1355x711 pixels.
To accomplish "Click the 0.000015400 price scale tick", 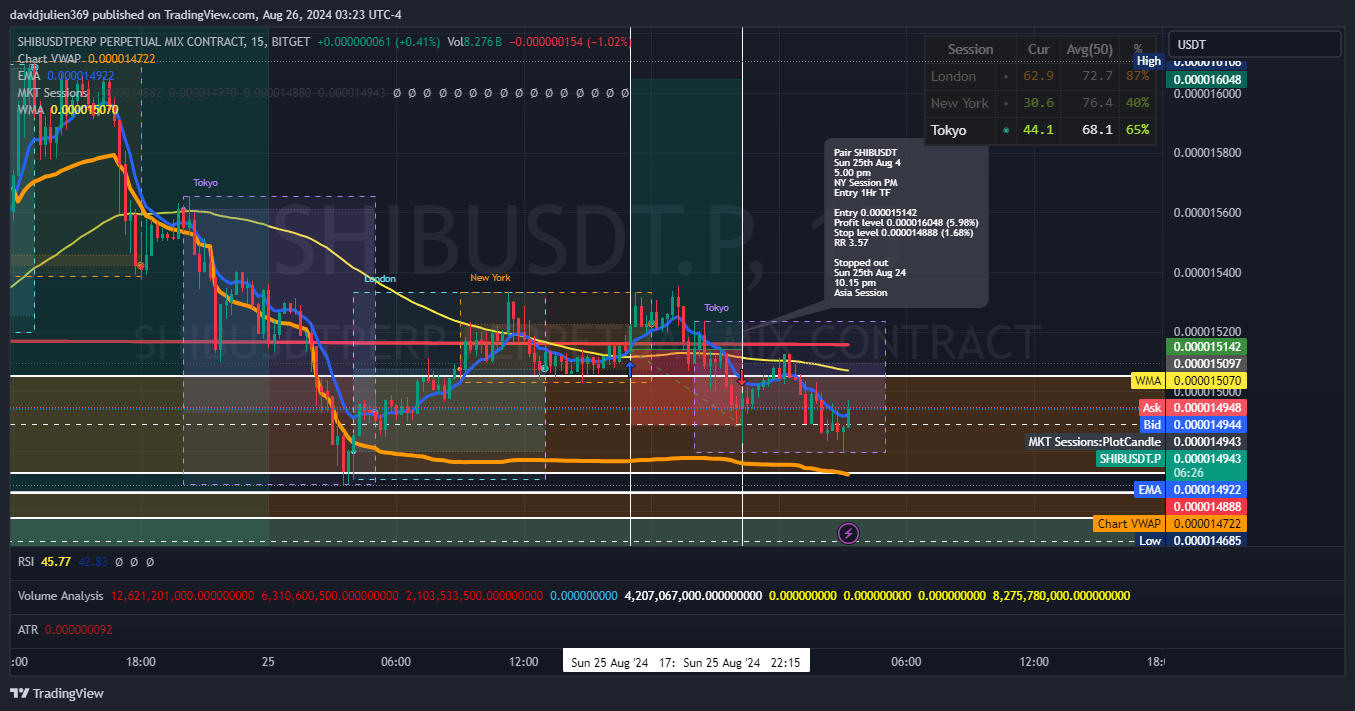I will coord(1207,273).
